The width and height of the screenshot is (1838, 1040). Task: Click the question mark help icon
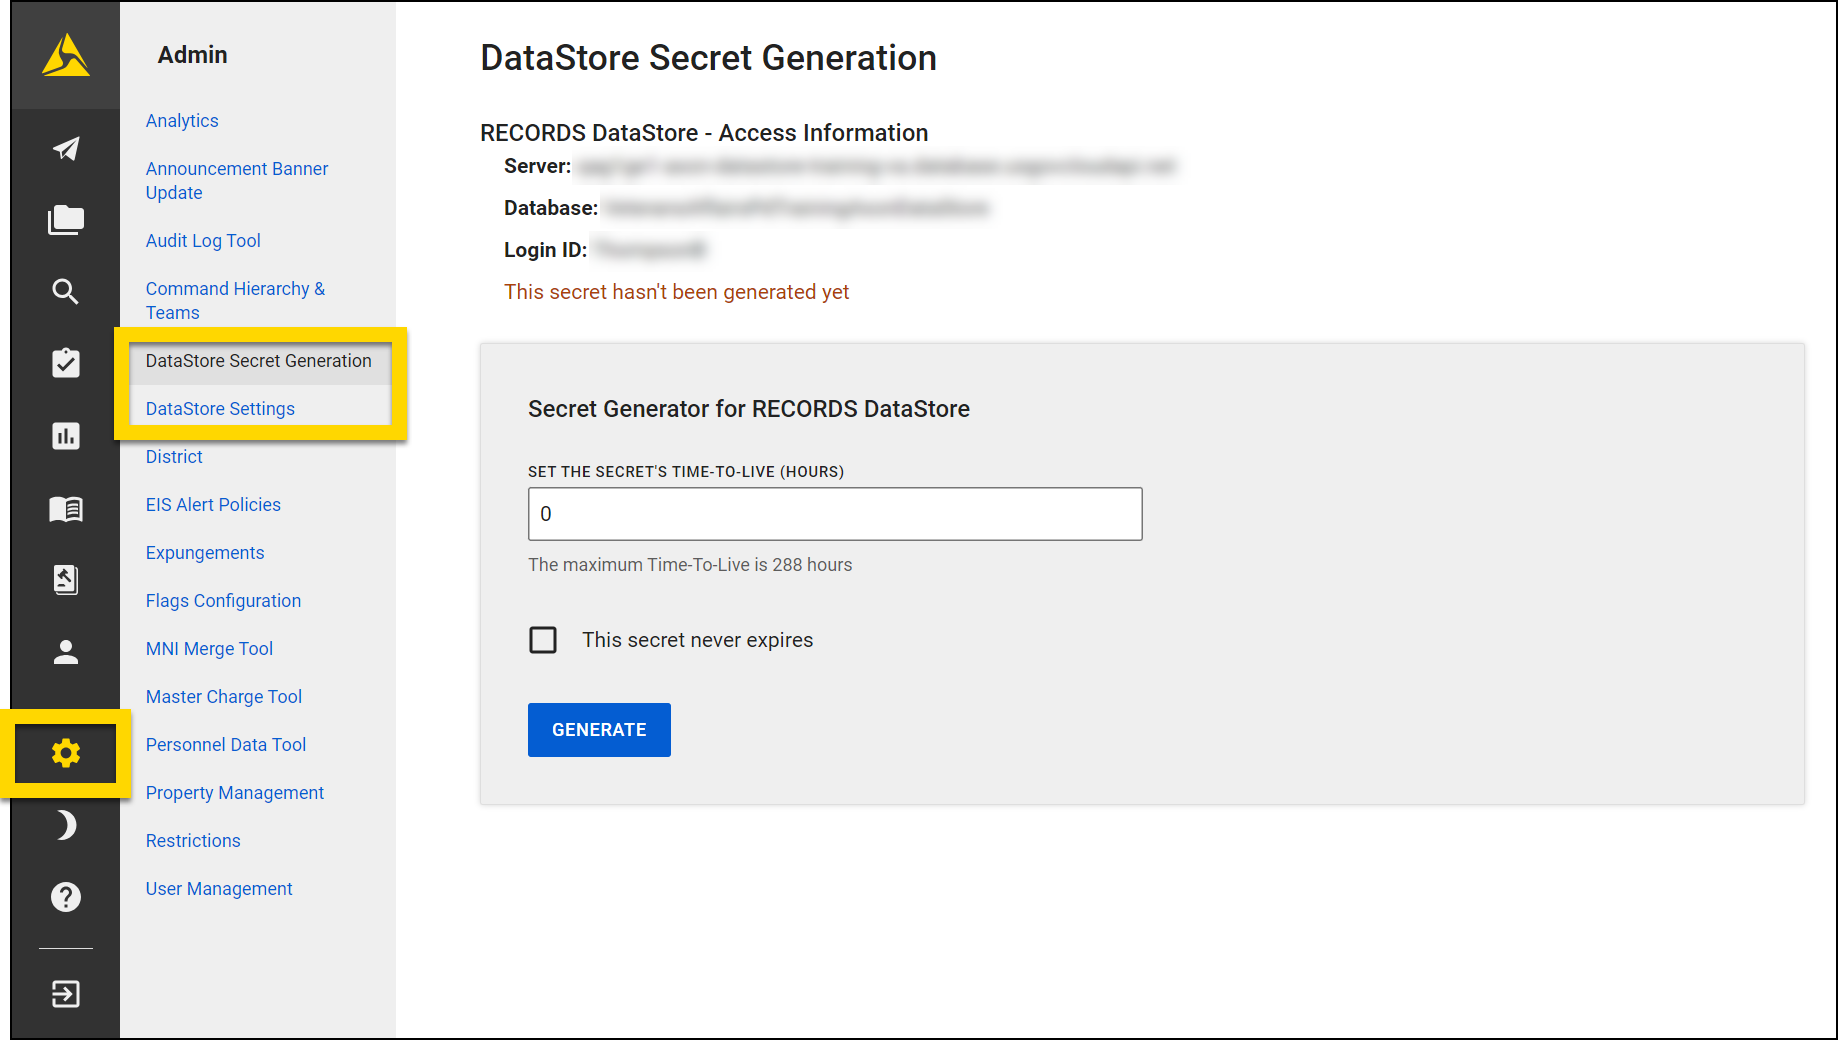coord(66,897)
